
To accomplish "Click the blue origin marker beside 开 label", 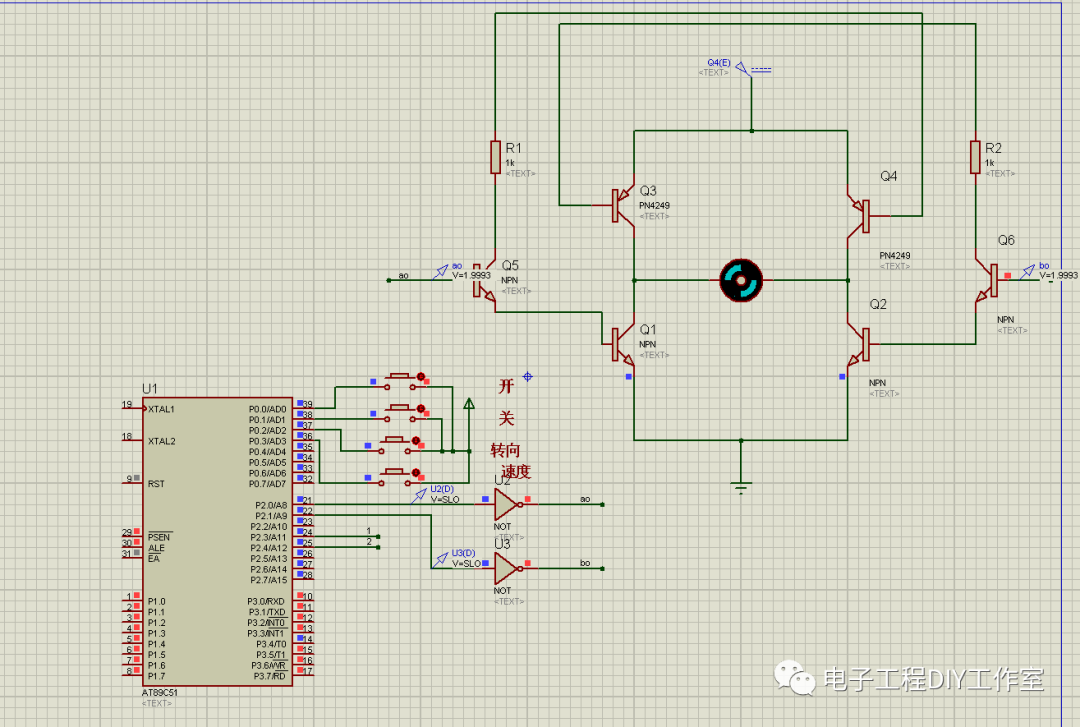I will [528, 376].
